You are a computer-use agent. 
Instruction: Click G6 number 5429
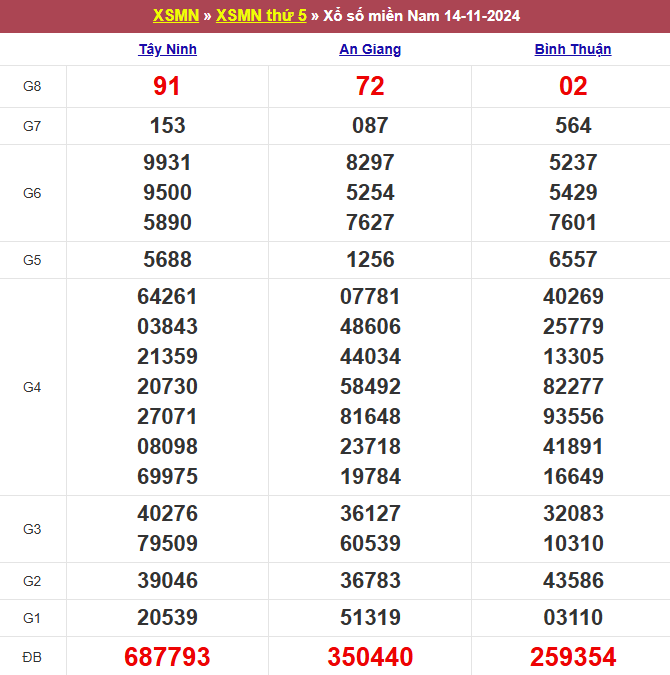(x=573, y=192)
